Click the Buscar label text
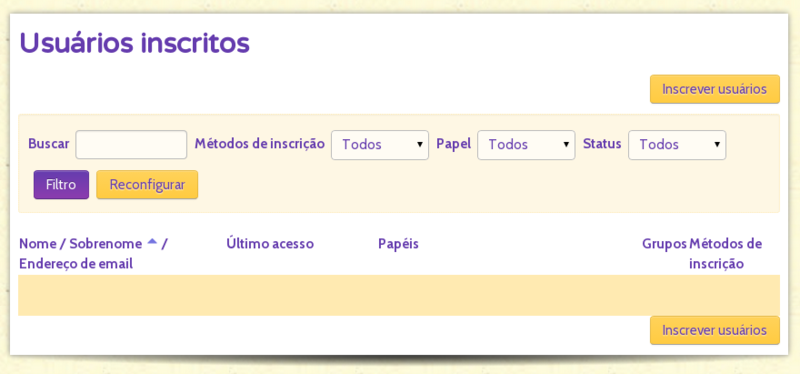800x374 pixels. click(x=48, y=143)
